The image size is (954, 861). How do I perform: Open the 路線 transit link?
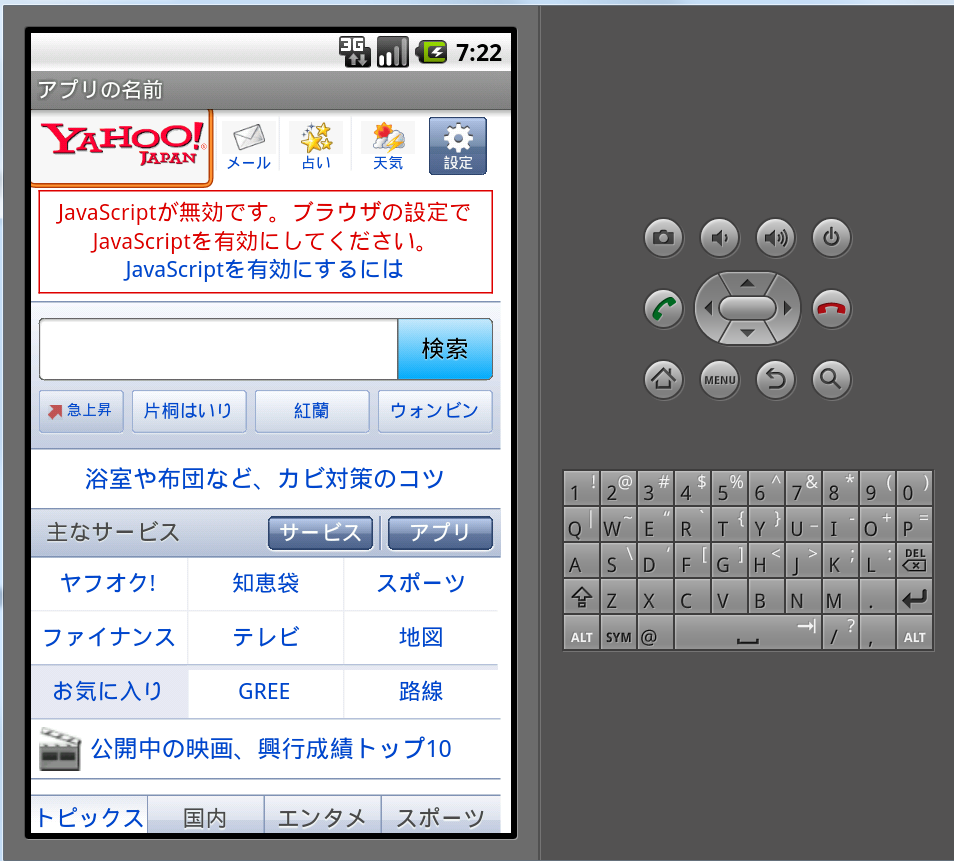click(421, 692)
